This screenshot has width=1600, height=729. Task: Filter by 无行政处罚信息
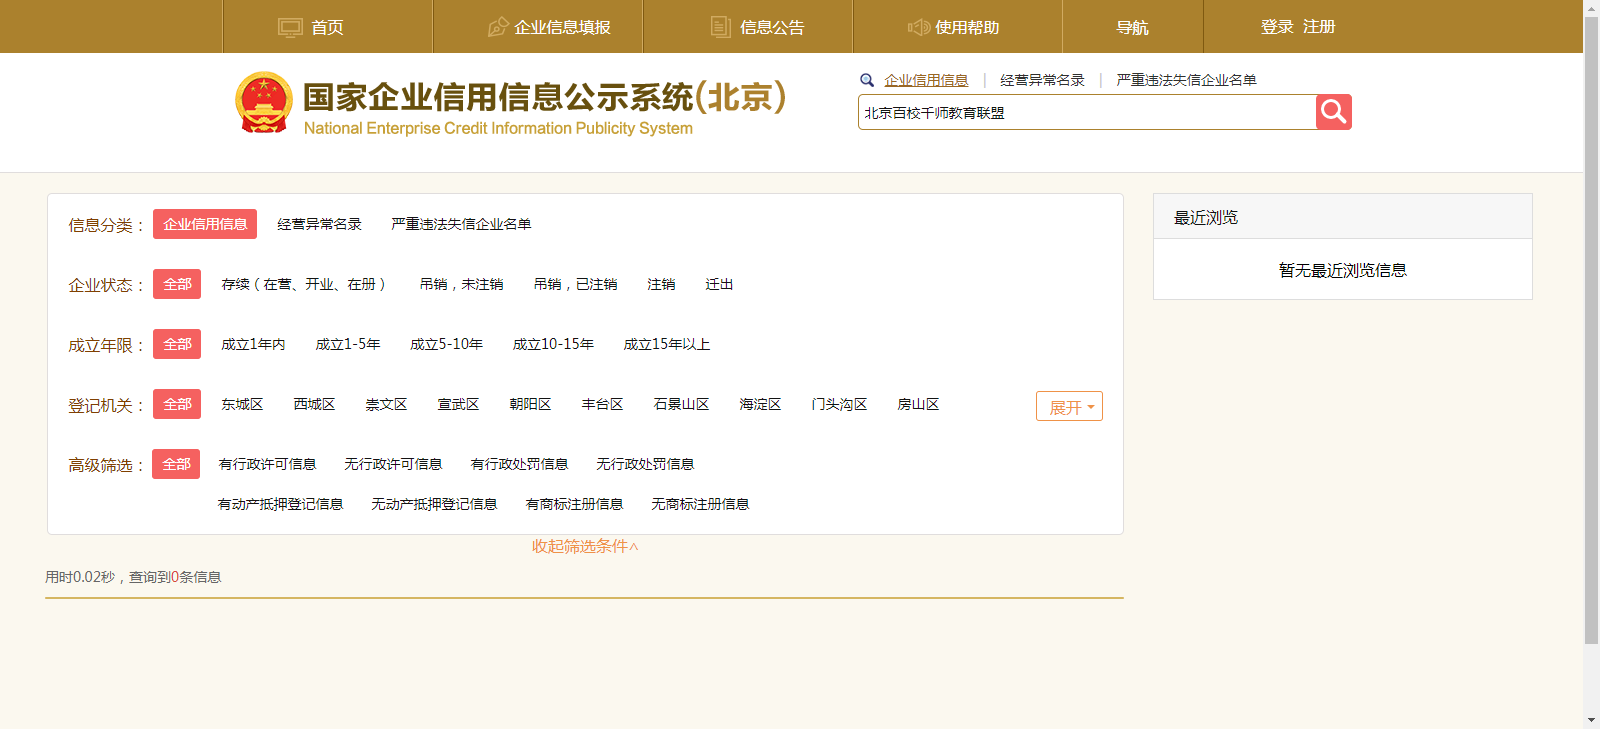tap(645, 464)
